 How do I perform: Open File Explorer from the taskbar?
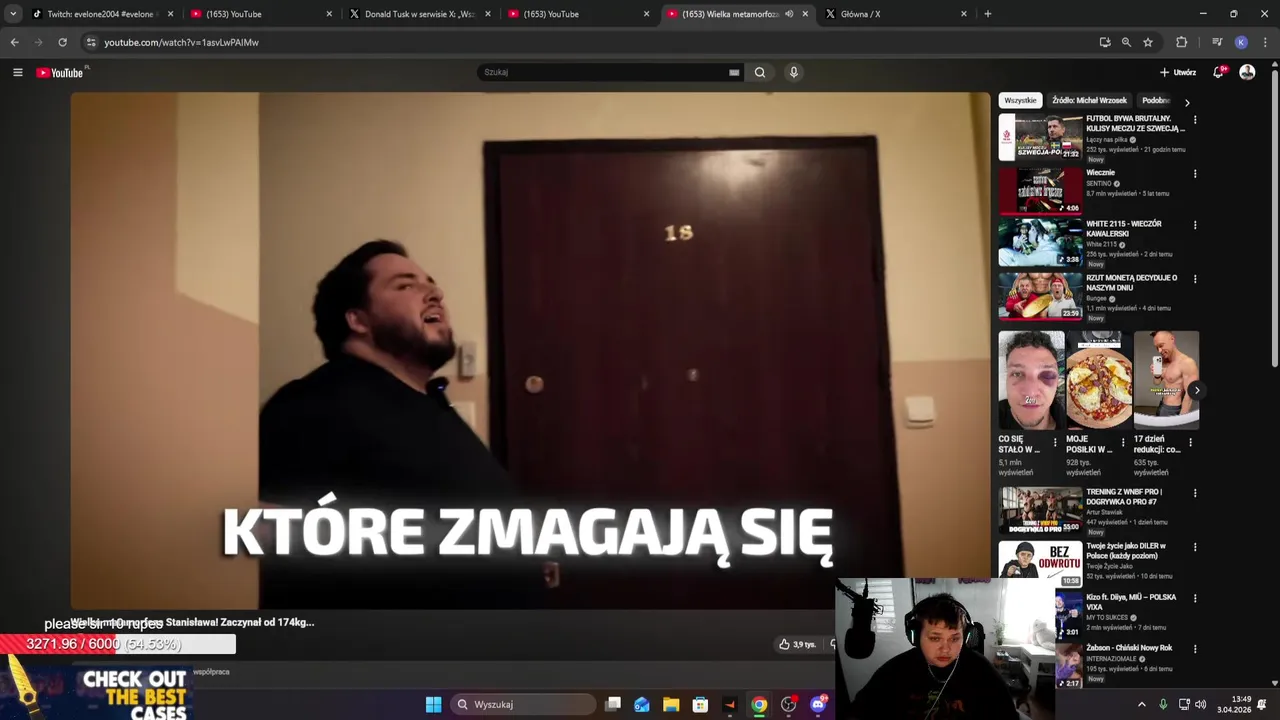pyautogui.click(x=671, y=704)
